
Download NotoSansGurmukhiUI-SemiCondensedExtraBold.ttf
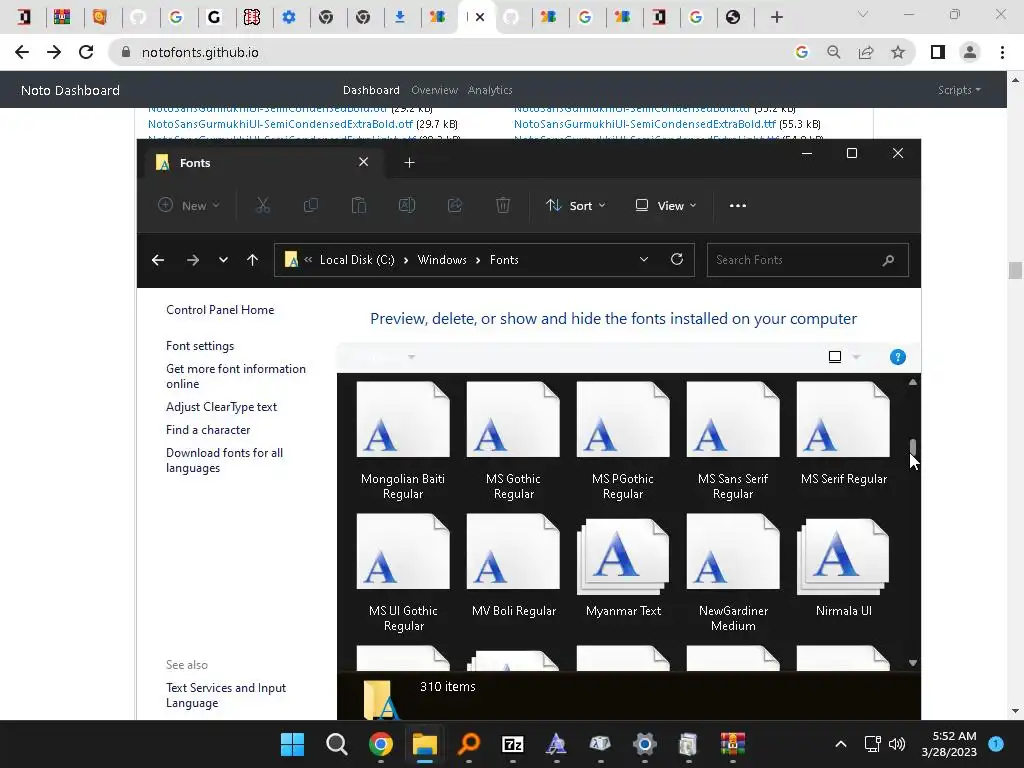pos(645,124)
